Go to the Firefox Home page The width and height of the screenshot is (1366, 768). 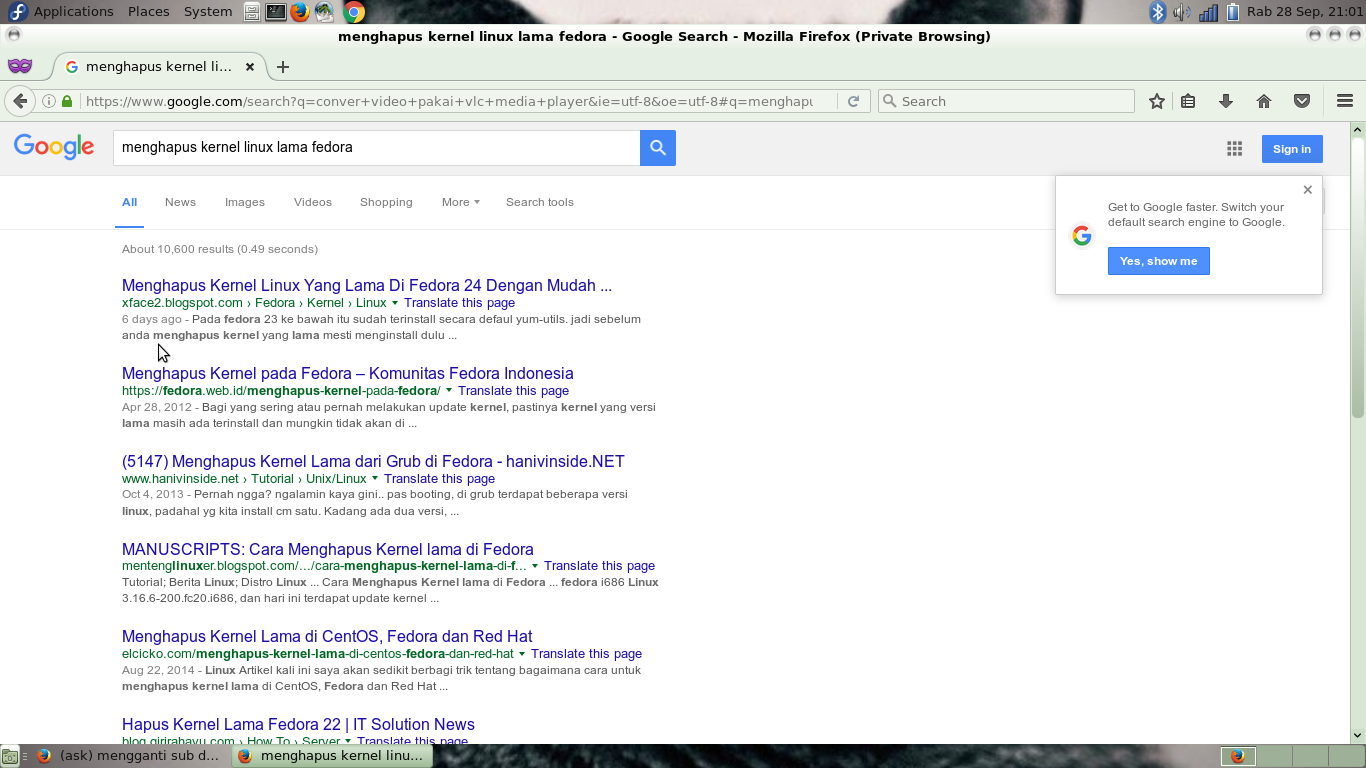point(1264,101)
